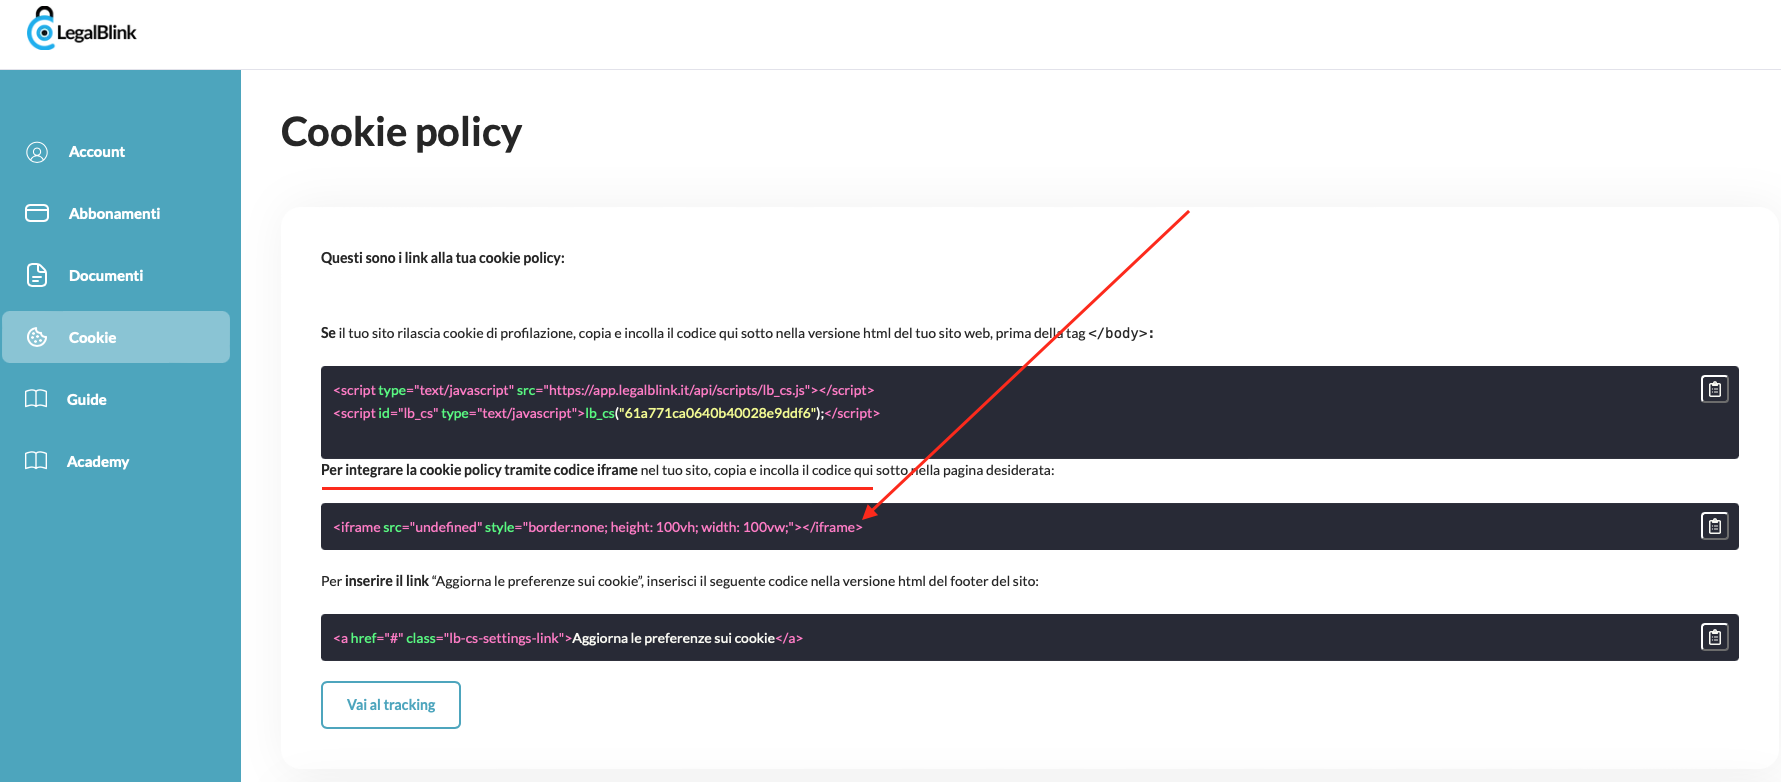Image resolution: width=1781 pixels, height=782 pixels.
Task: Click the Cookie policy heading
Action: (401, 132)
